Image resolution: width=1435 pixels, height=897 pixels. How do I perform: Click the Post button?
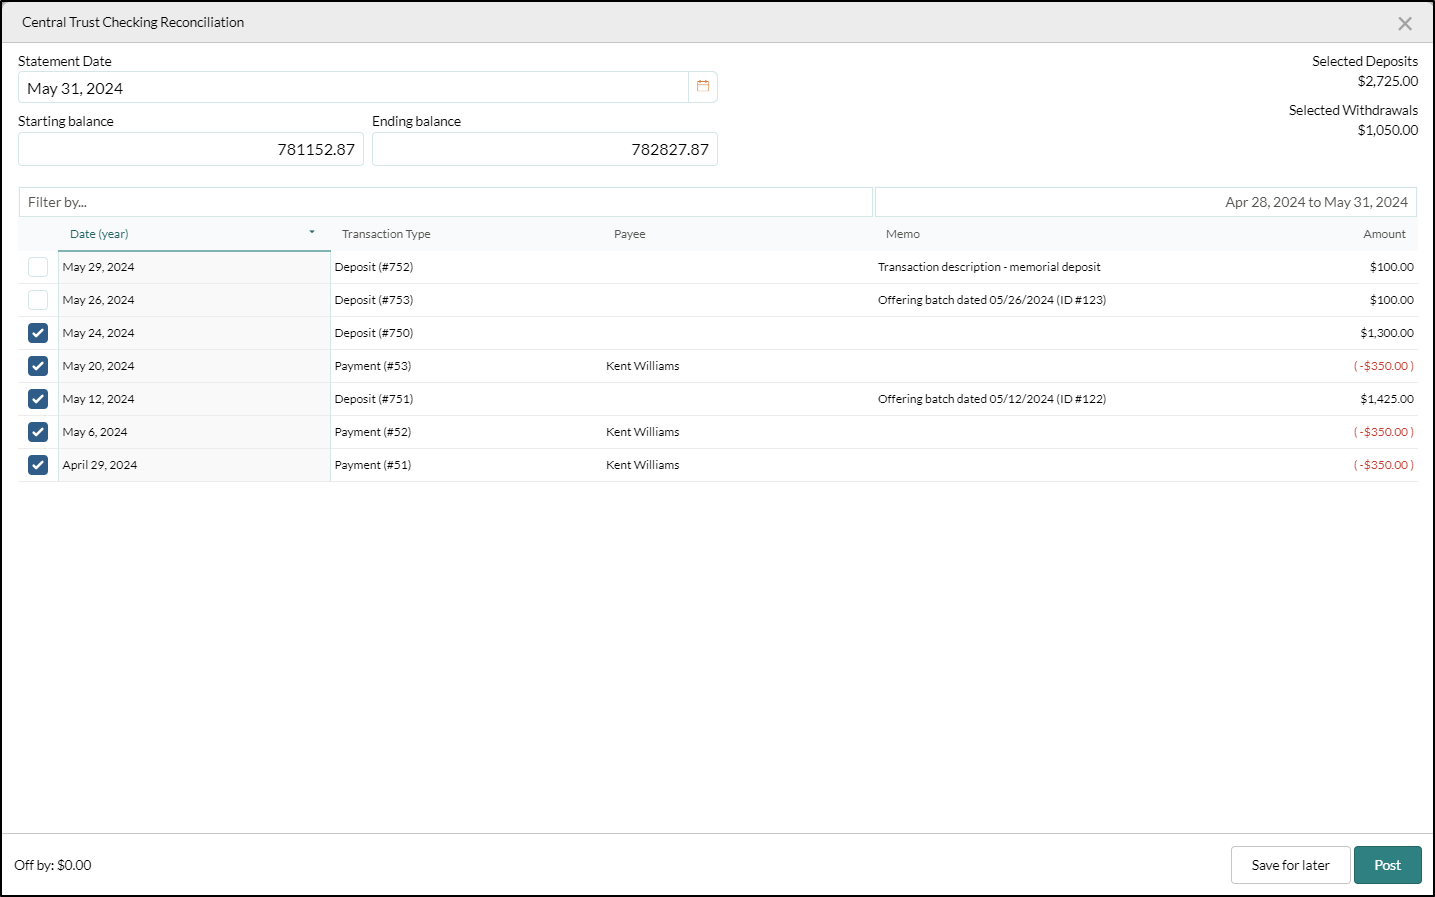[x=1387, y=865]
